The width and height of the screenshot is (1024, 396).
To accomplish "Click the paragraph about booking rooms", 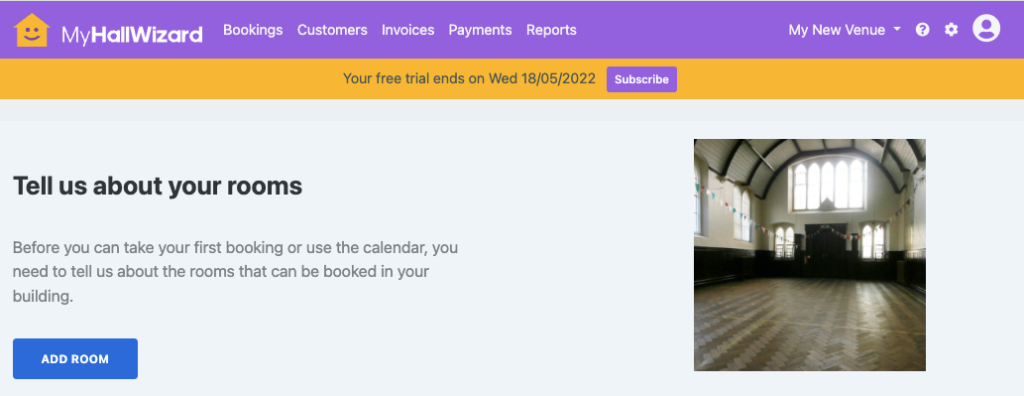I will [x=236, y=272].
